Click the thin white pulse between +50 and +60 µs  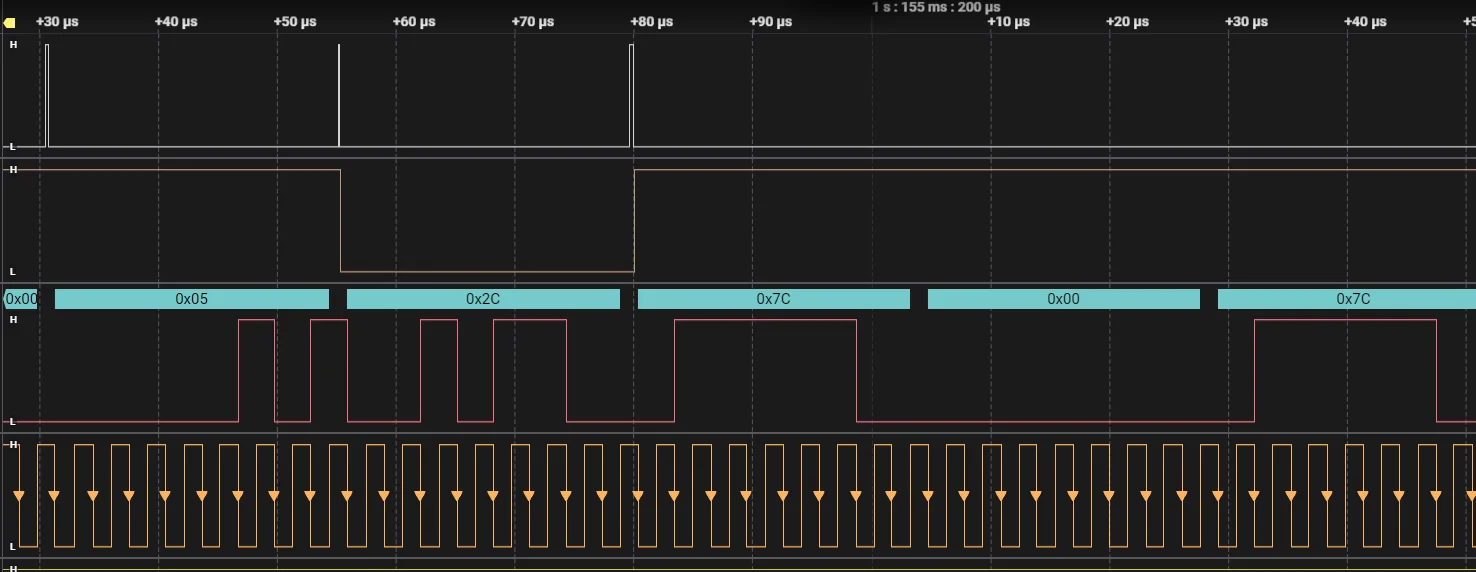pyautogui.click(x=339, y=95)
